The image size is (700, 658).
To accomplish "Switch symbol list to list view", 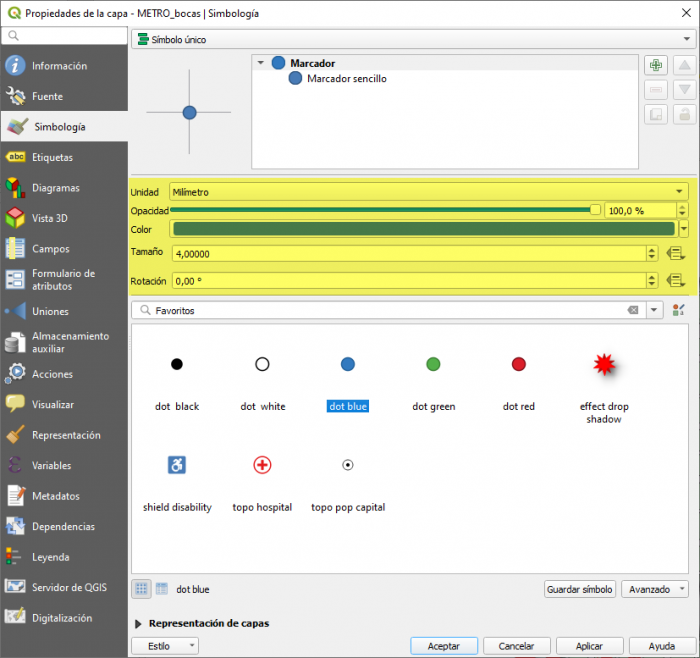I will pos(162,589).
